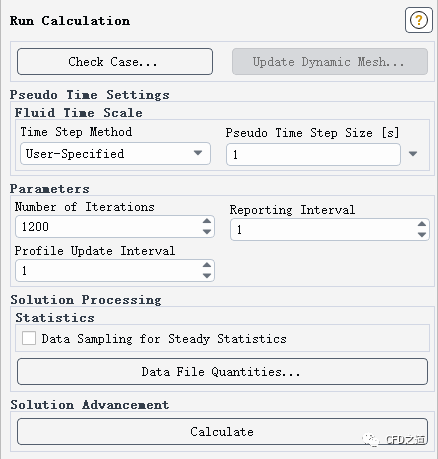This screenshot has width=438, height=459.
Task: Decrease Profile Update Interval with down arrow
Action: 207,276
